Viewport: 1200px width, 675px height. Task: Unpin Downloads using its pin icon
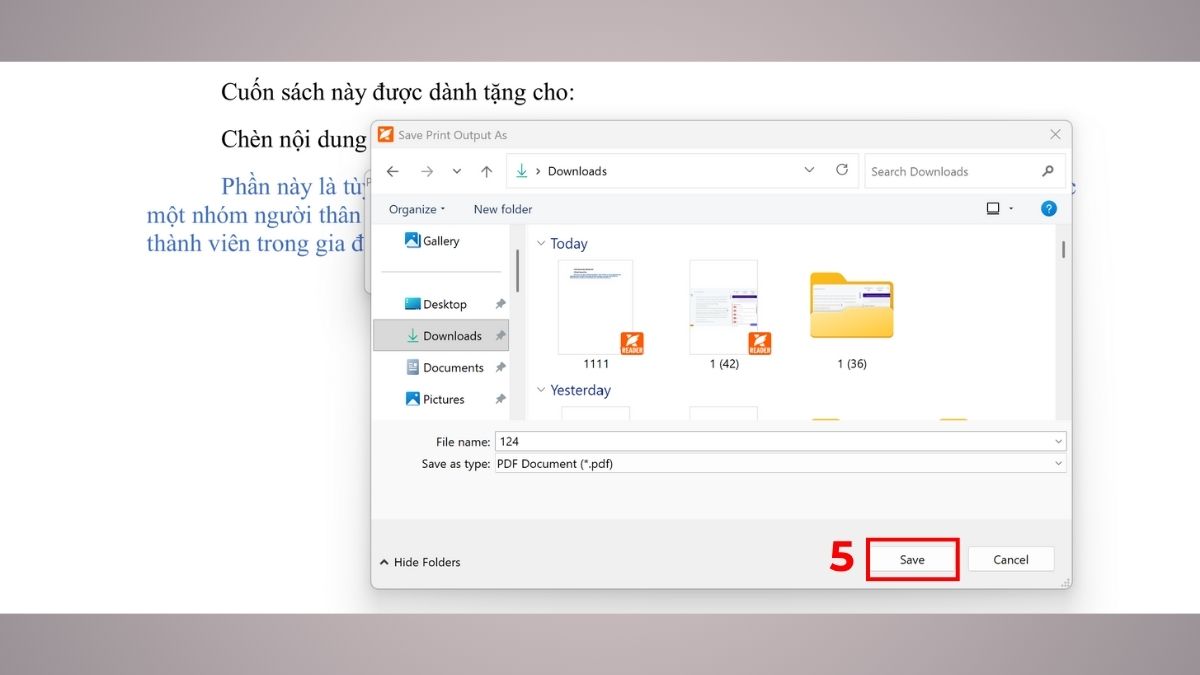[500, 335]
